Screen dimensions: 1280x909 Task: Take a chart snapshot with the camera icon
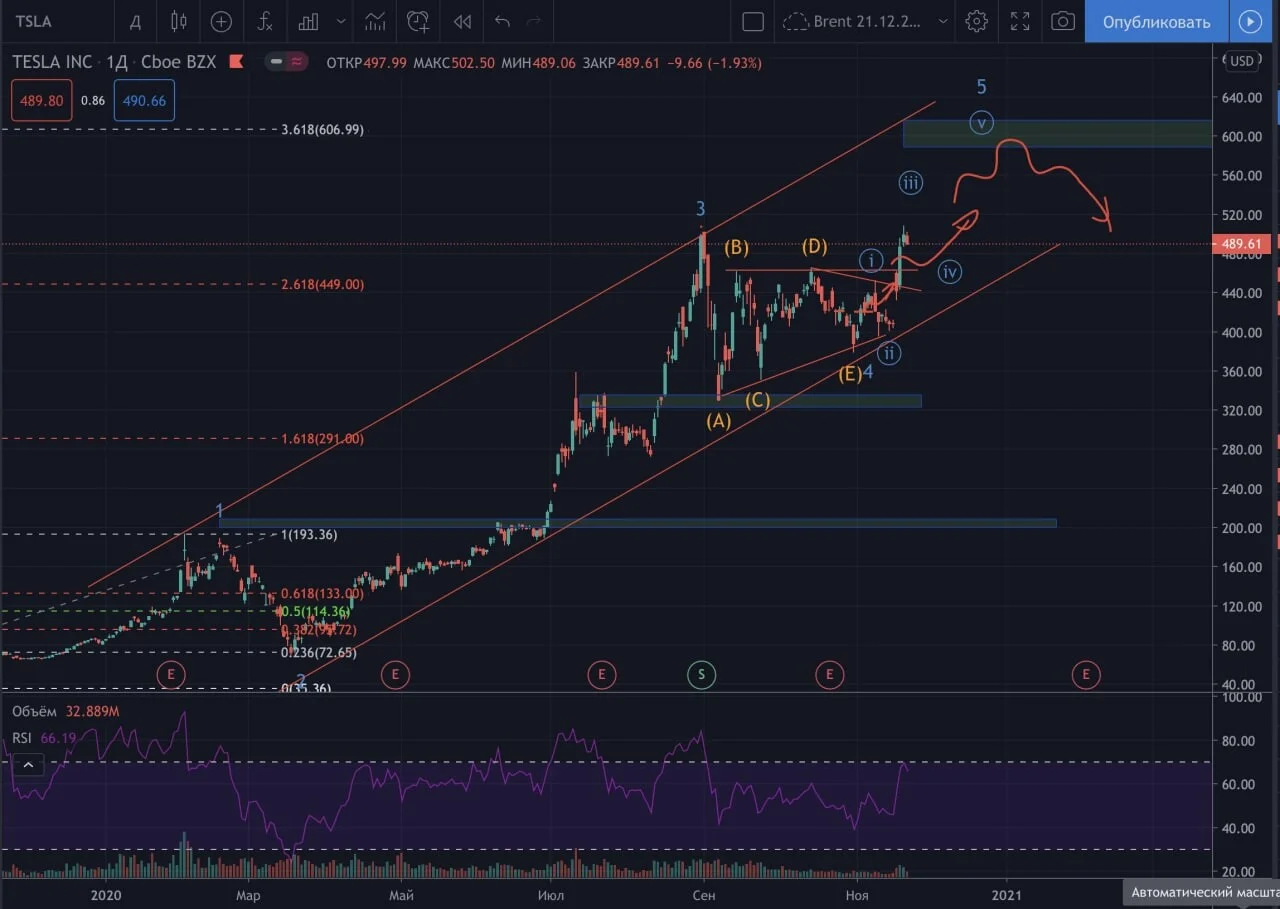pos(1064,21)
